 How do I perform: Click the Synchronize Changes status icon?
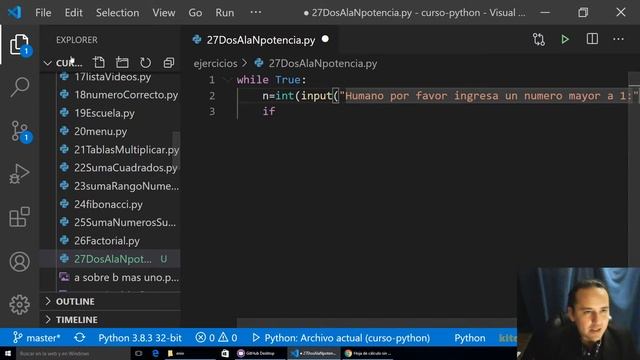click(80, 338)
